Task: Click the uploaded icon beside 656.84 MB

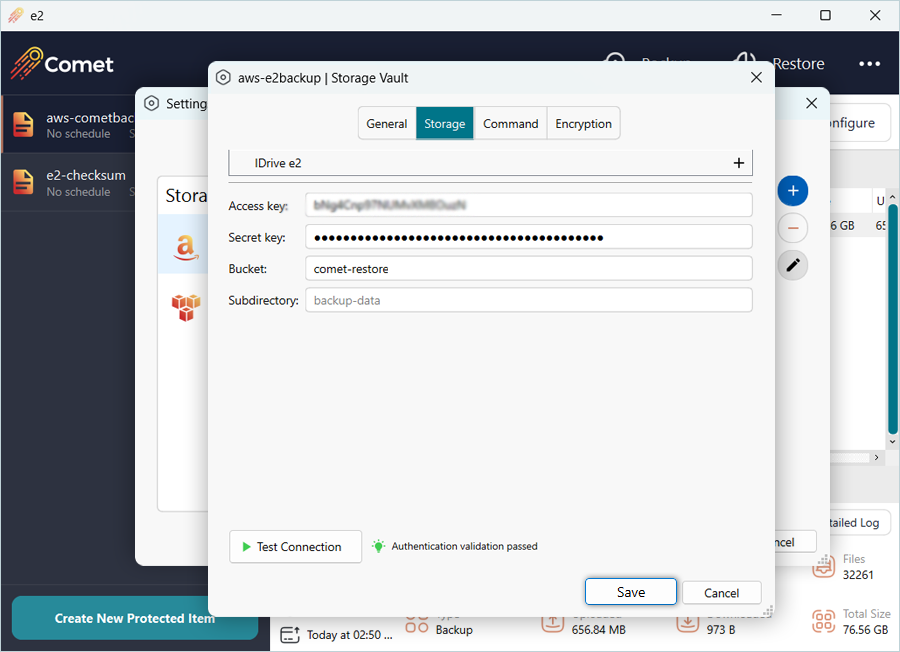Action: 552,623
